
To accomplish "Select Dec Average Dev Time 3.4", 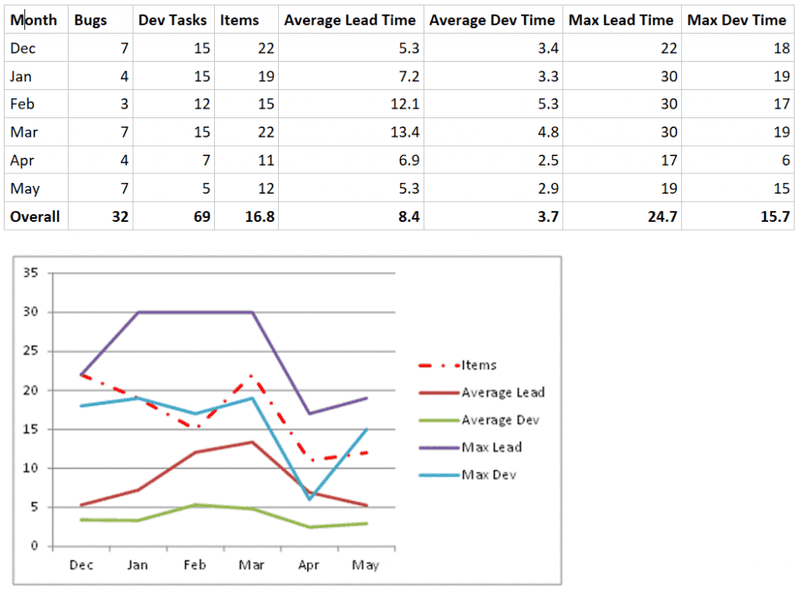I will coord(493,48).
